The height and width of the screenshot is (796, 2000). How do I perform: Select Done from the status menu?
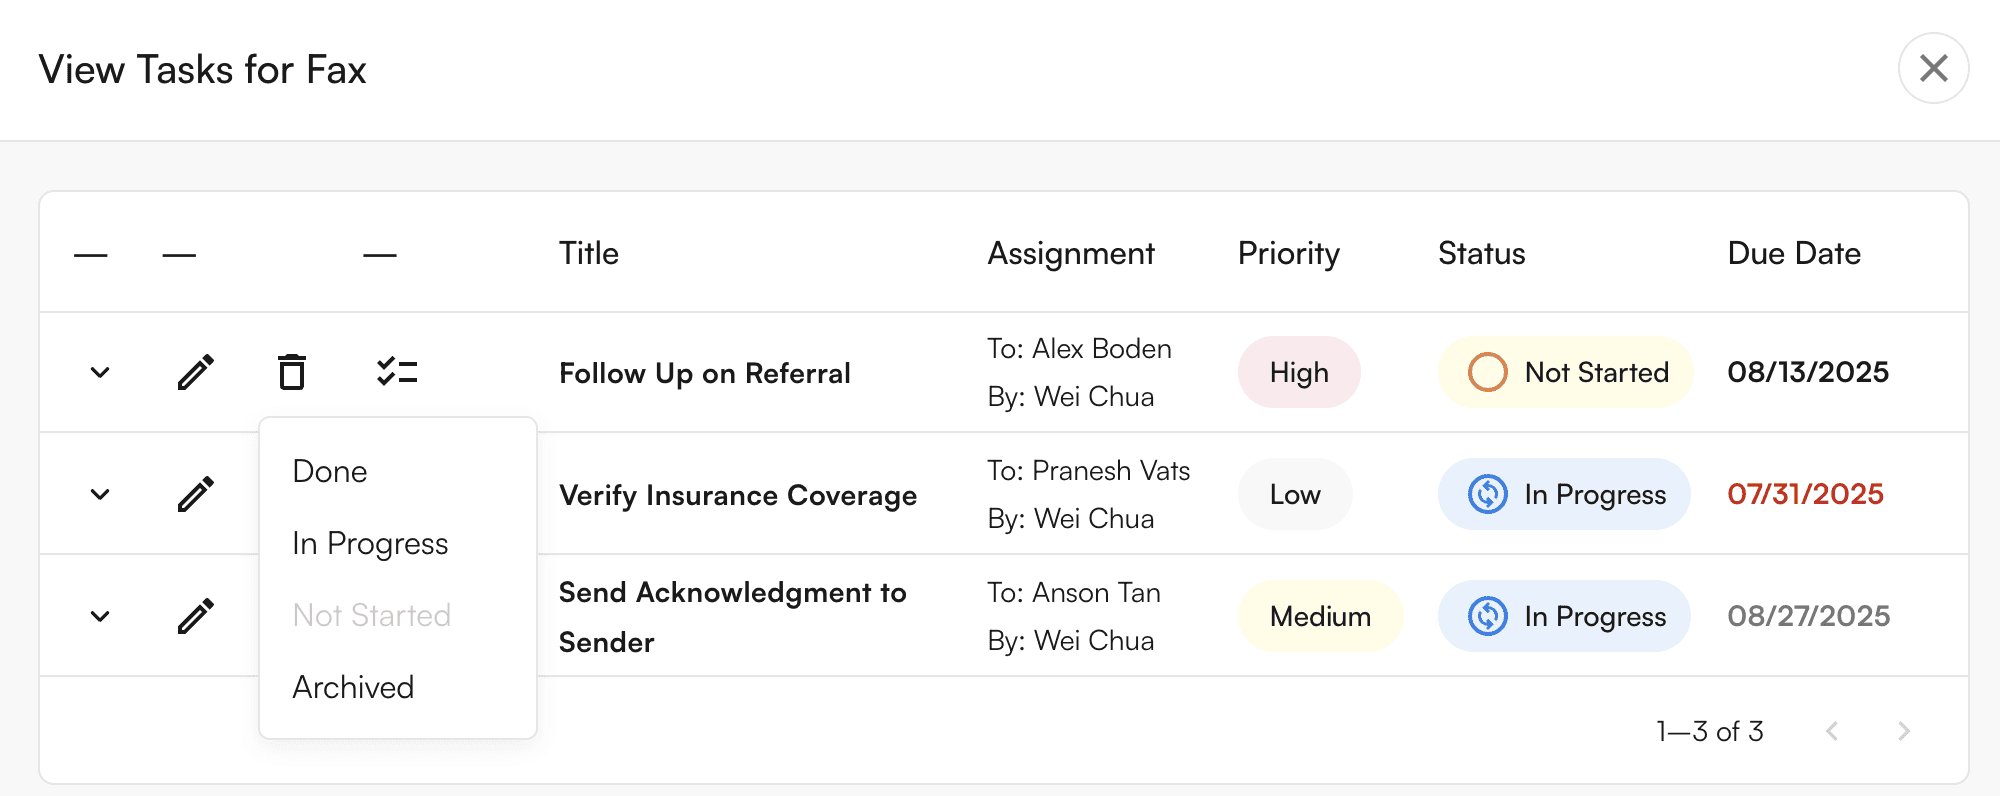330,471
